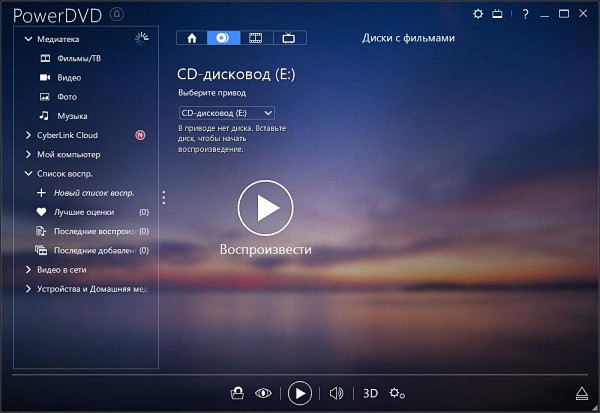Toggle 3D playback mode
This screenshot has height=413, width=600.
371,393
